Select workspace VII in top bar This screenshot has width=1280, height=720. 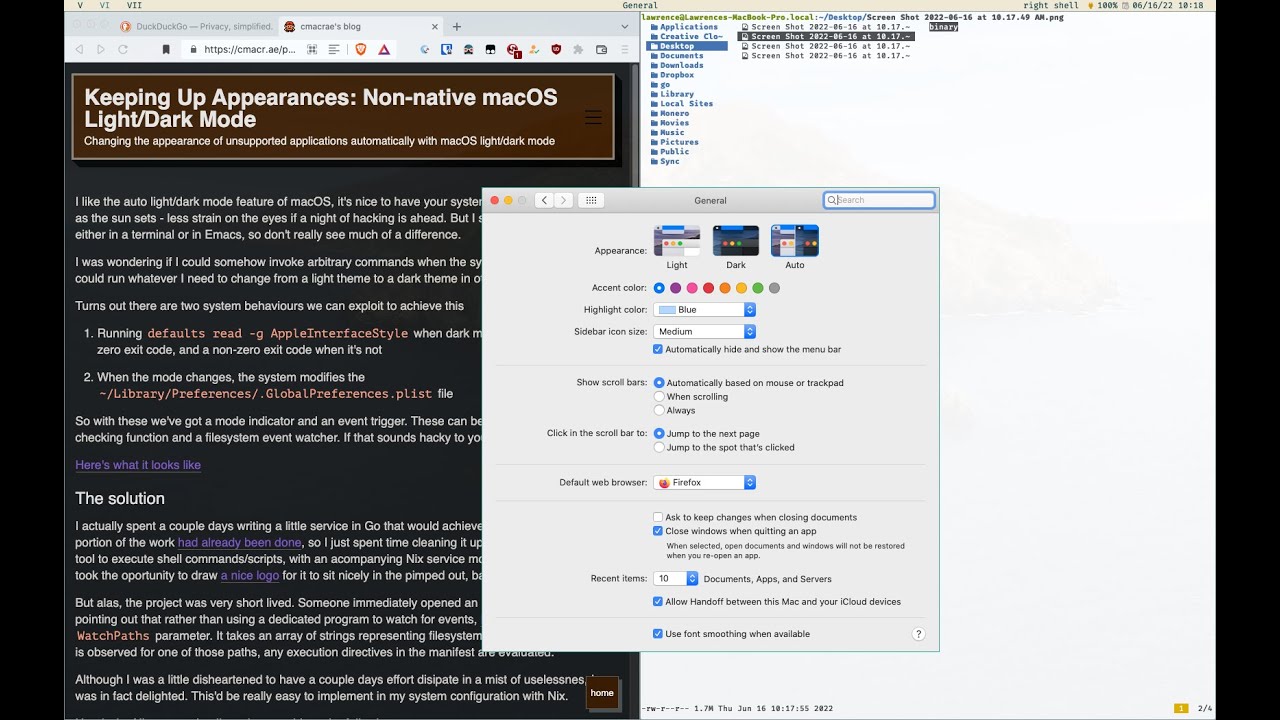[x=135, y=6]
